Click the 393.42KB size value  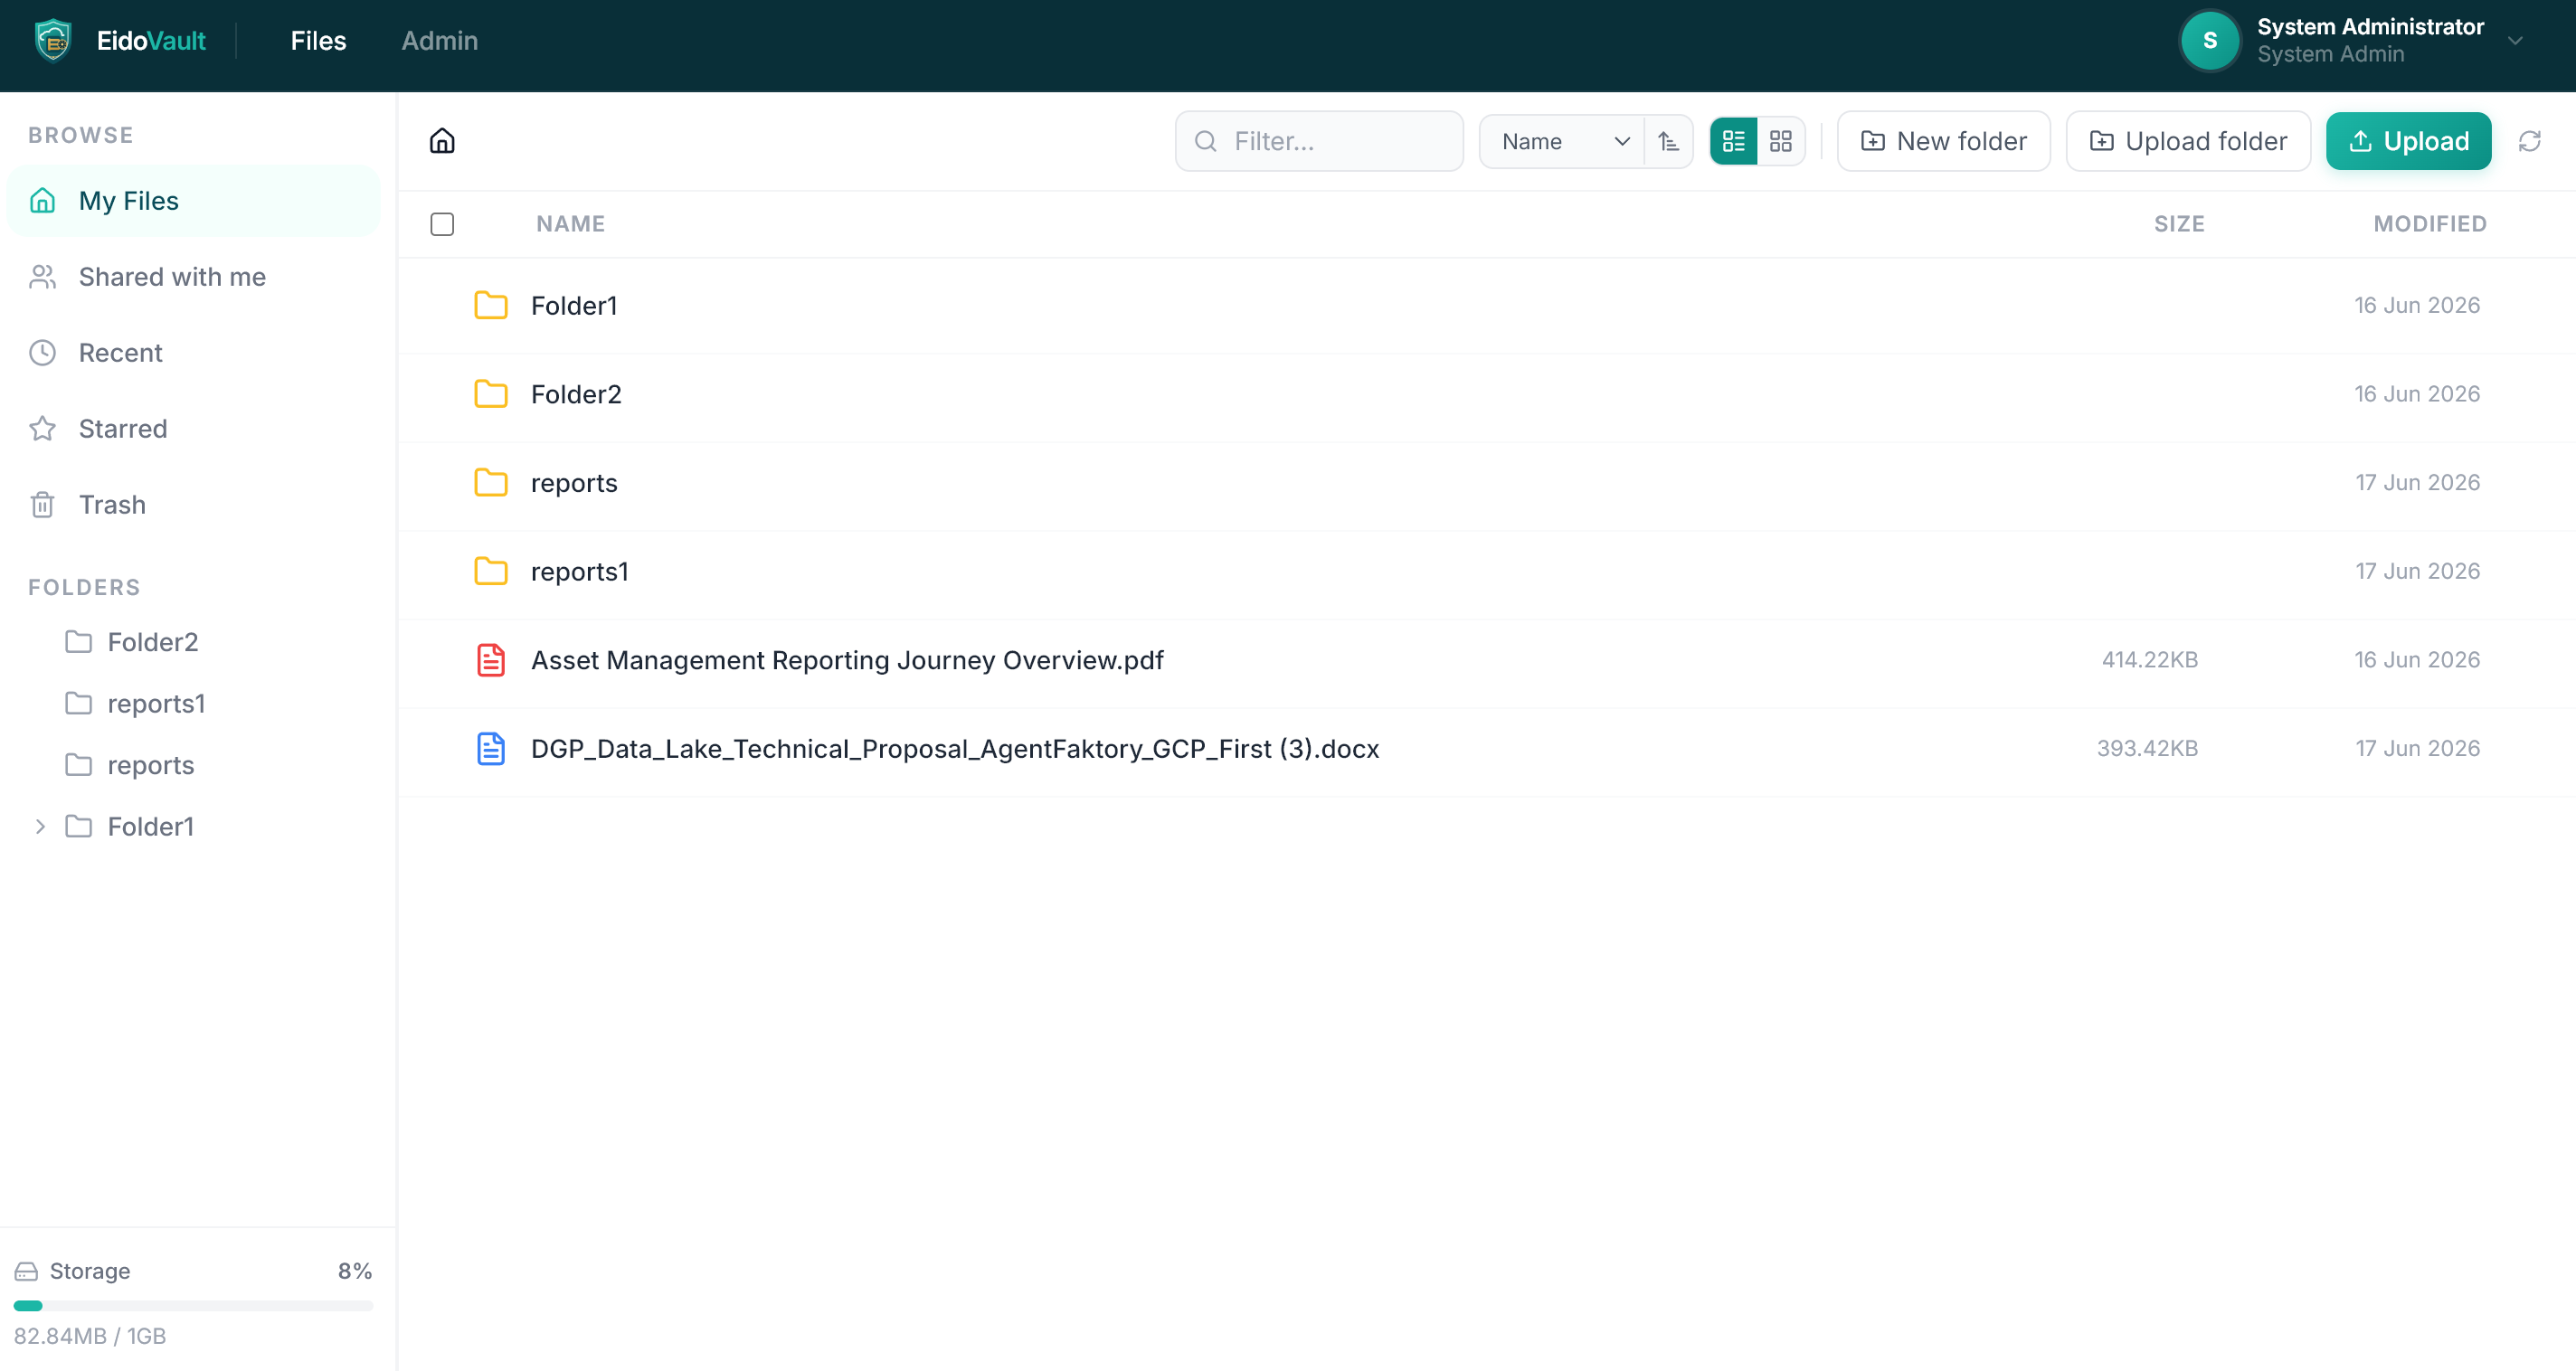coord(2147,749)
